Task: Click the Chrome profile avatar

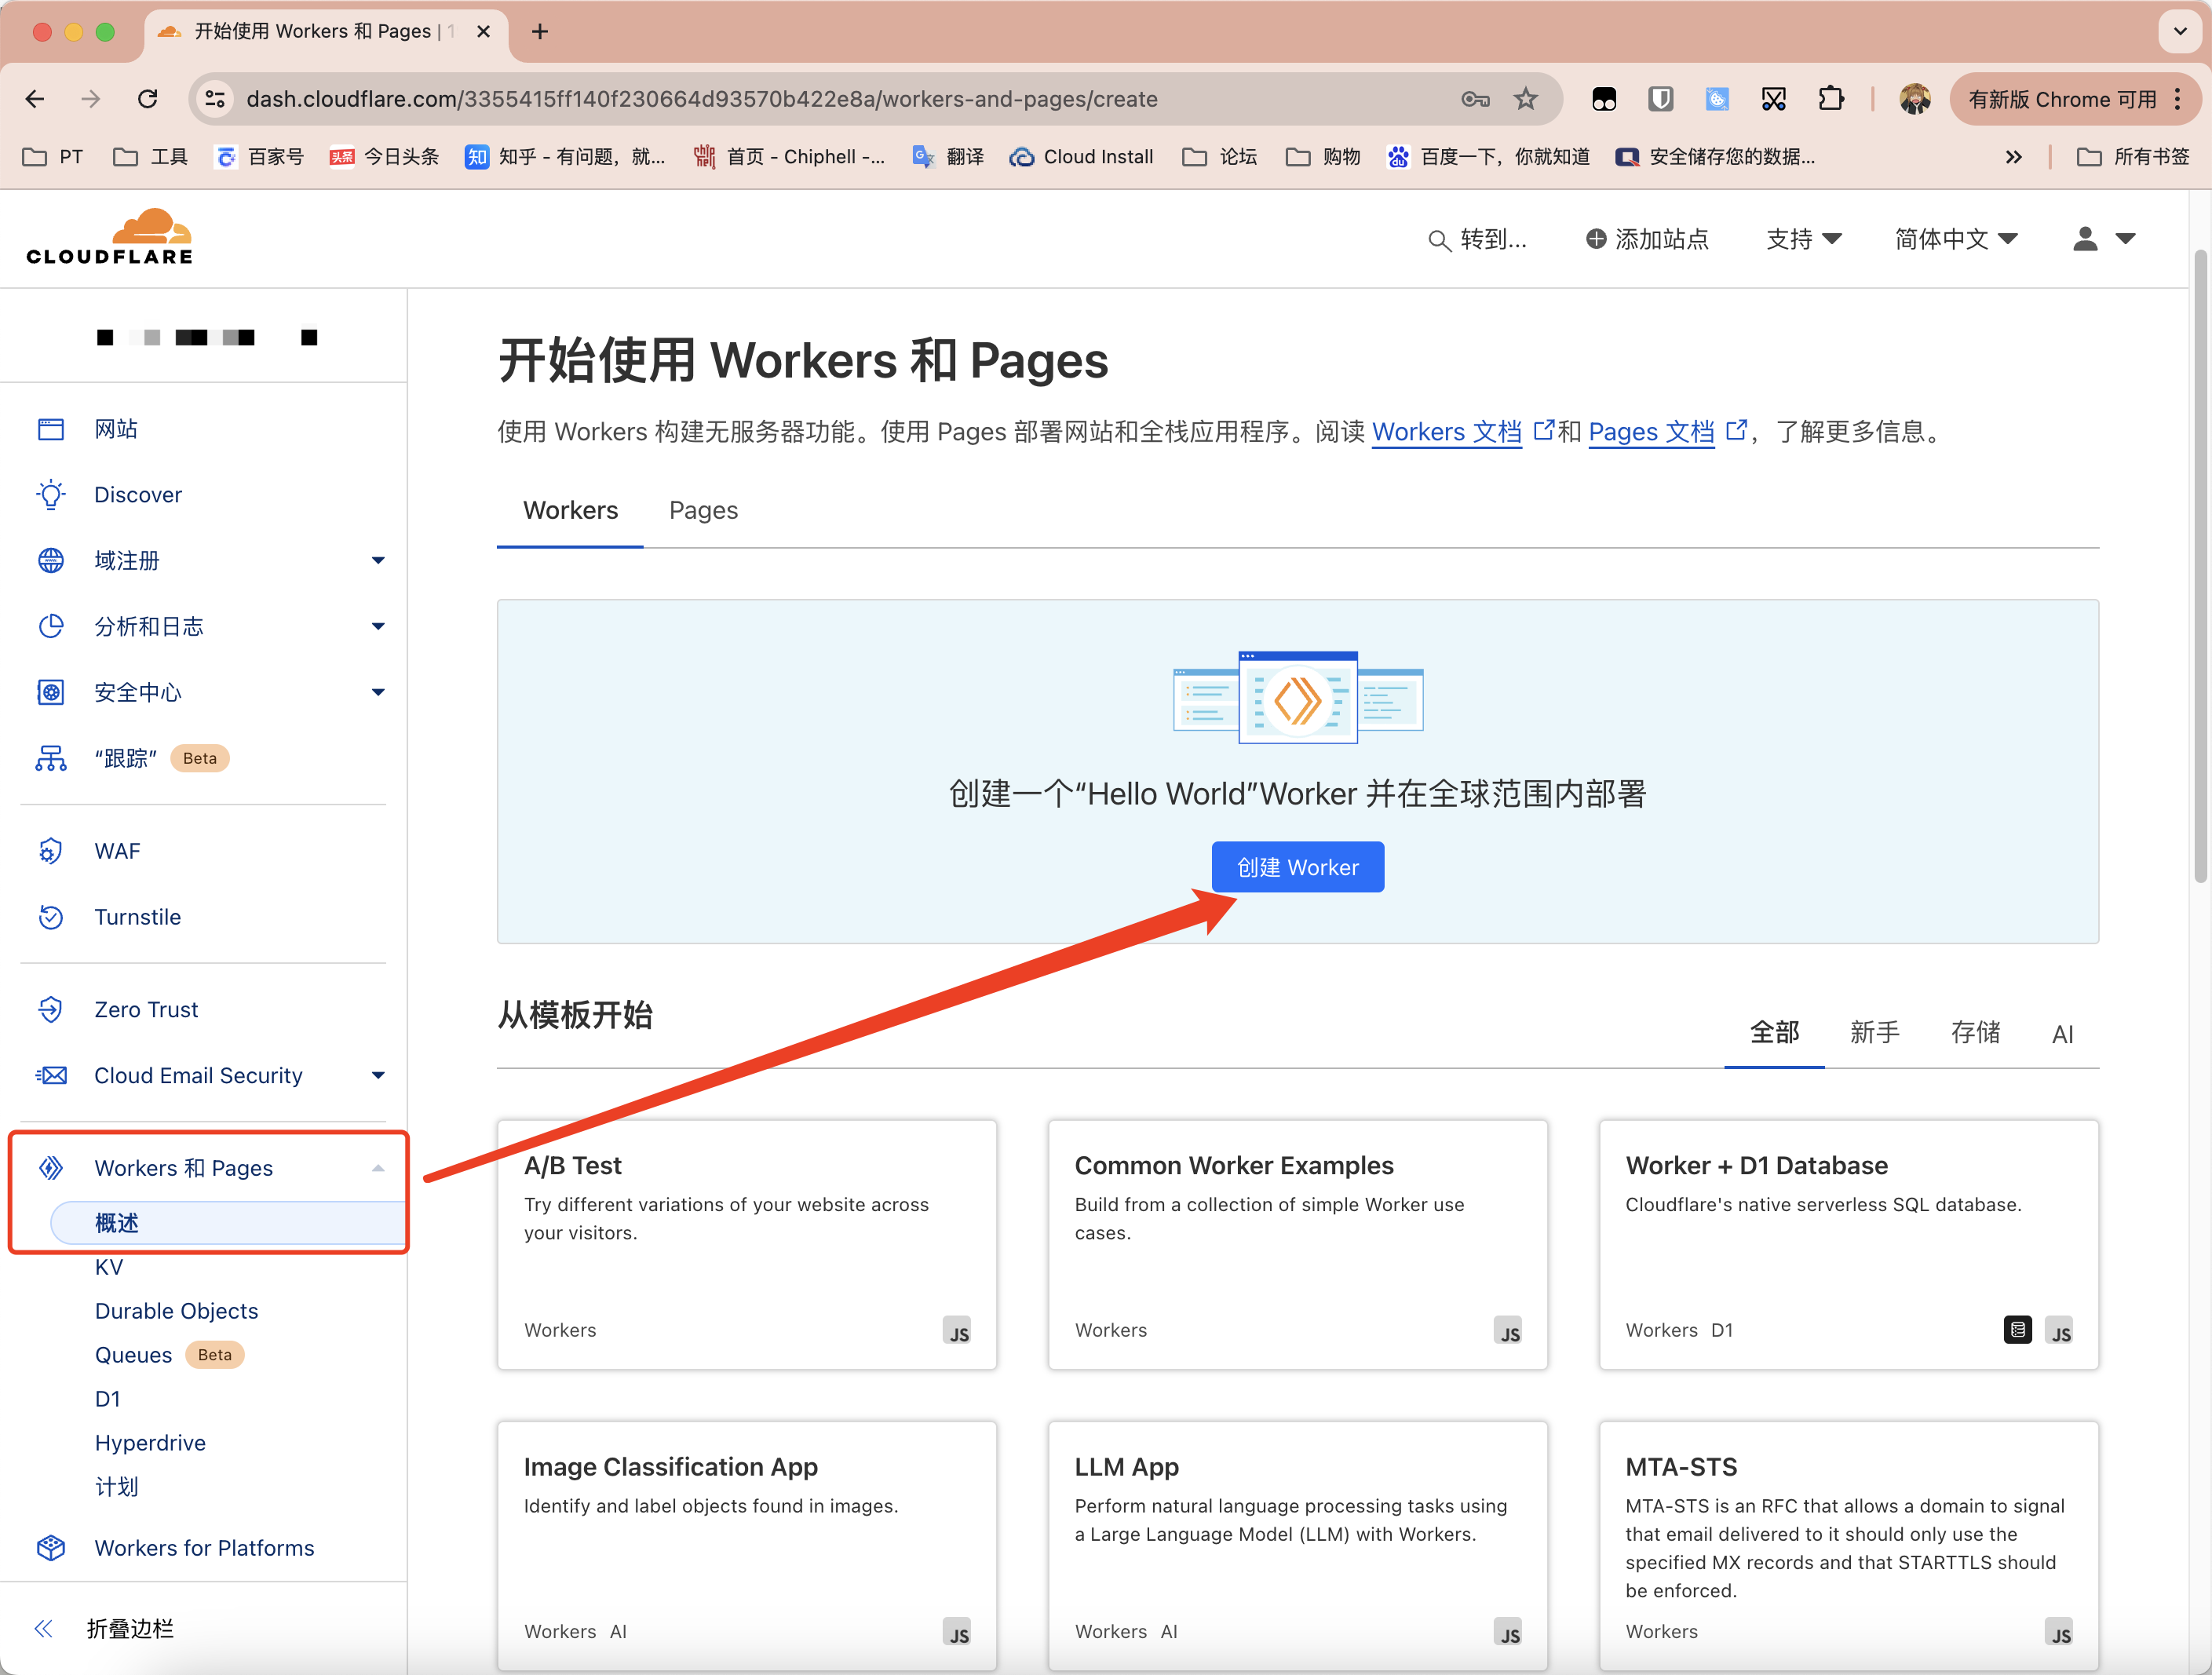Action: [x=1915, y=99]
